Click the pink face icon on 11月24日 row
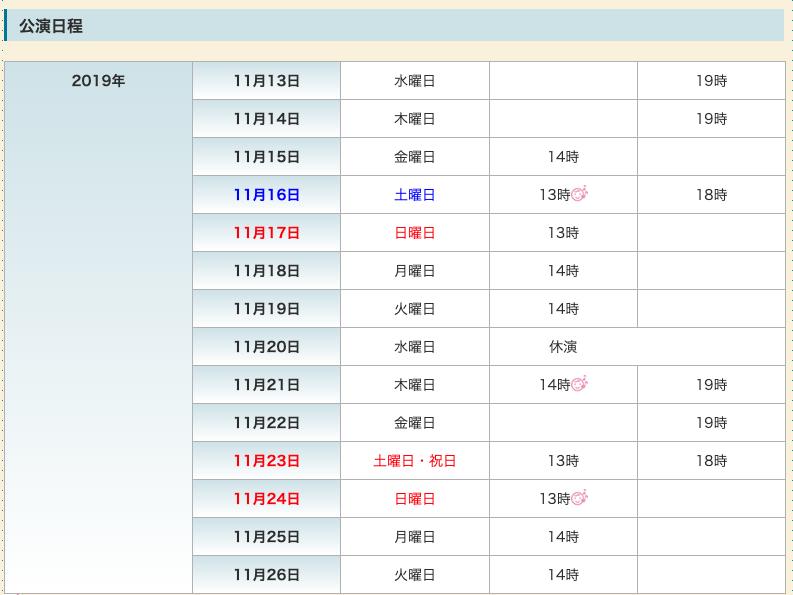 [580, 498]
